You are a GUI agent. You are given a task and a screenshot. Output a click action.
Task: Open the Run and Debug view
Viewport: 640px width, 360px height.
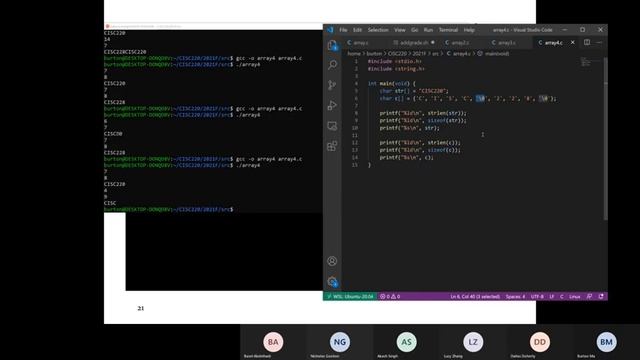tap(332, 105)
